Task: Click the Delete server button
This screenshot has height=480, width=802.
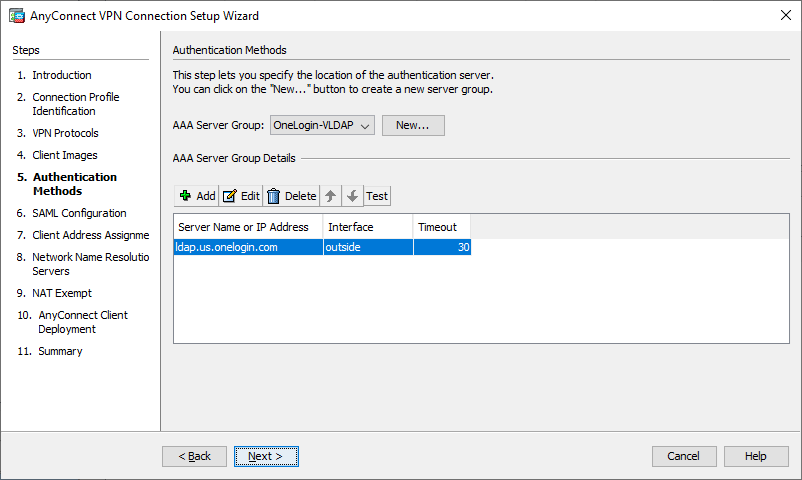Action: tap(292, 196)
